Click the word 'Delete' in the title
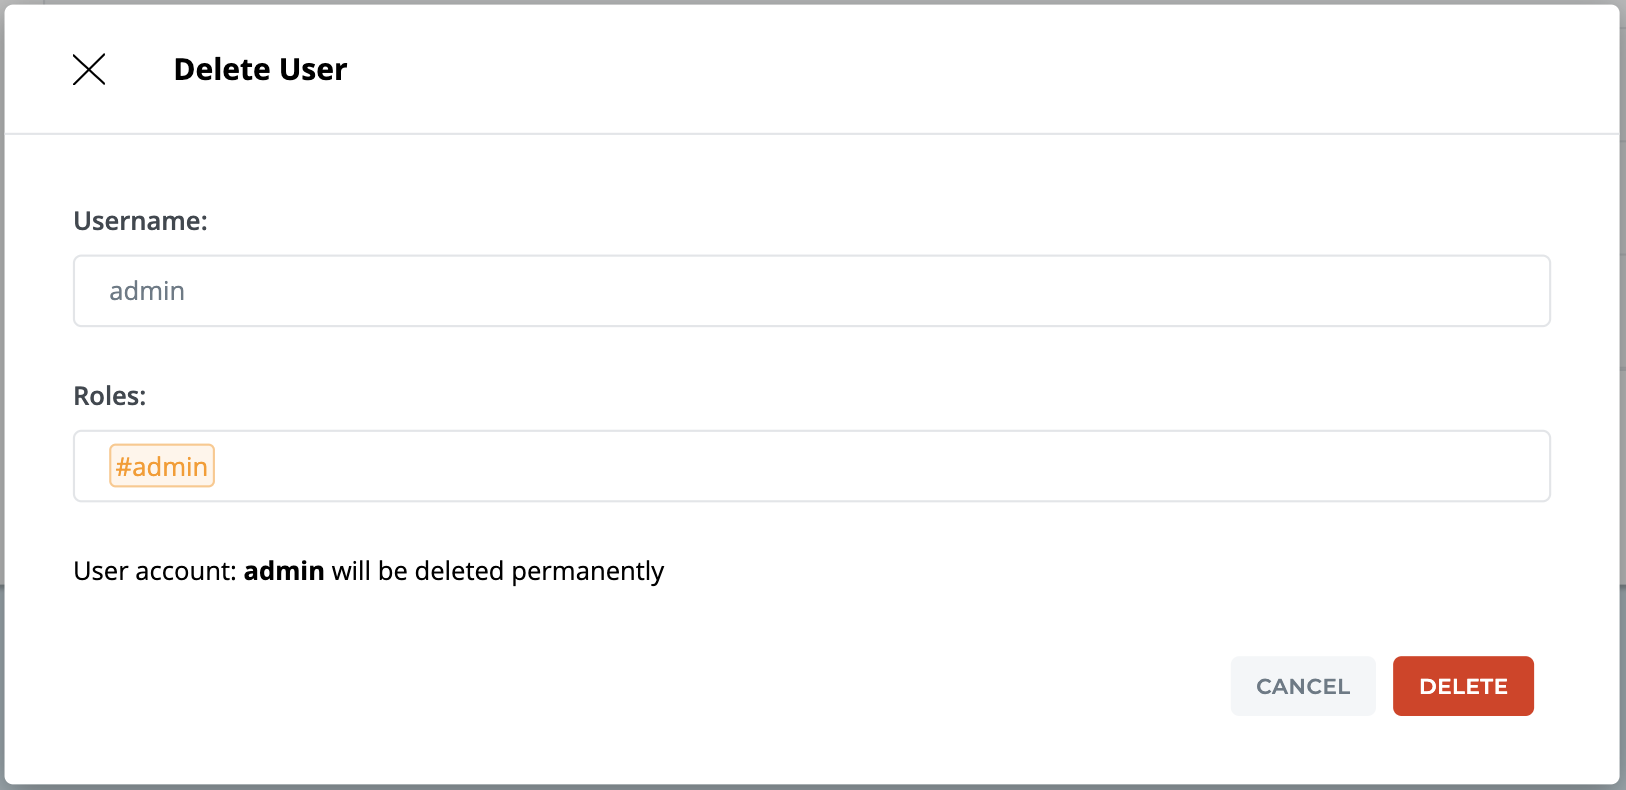1626x790 pixels. [x=222, y=70]
